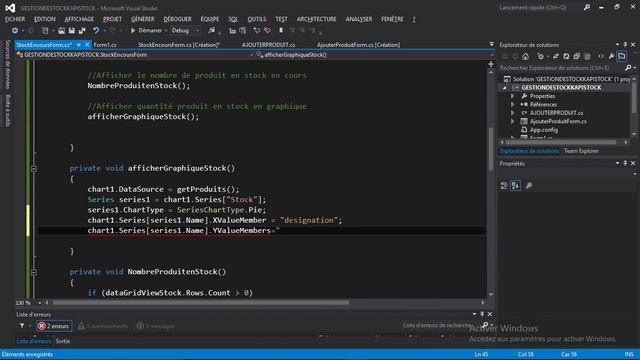The width and height of the screenshot is (640, 360).
Task: Open the DÉBOGUER menu
Action: tap(177, 19)
